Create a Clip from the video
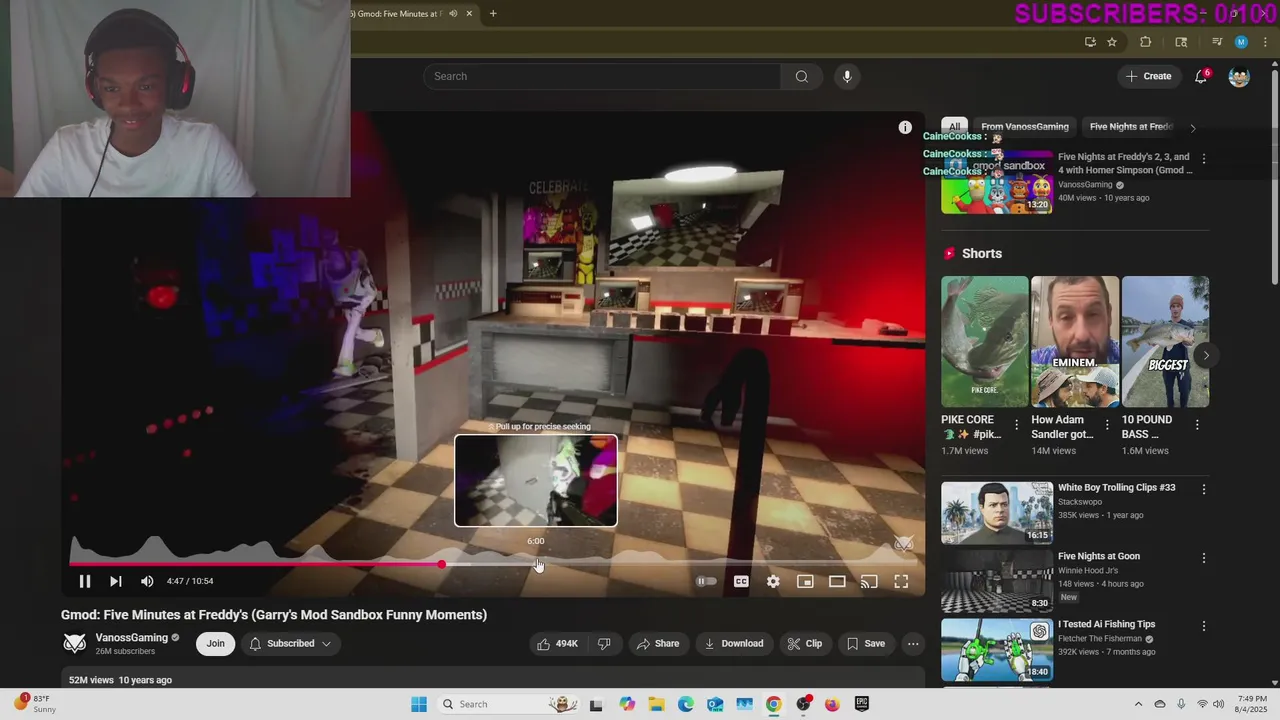 (x=804, y=643)
